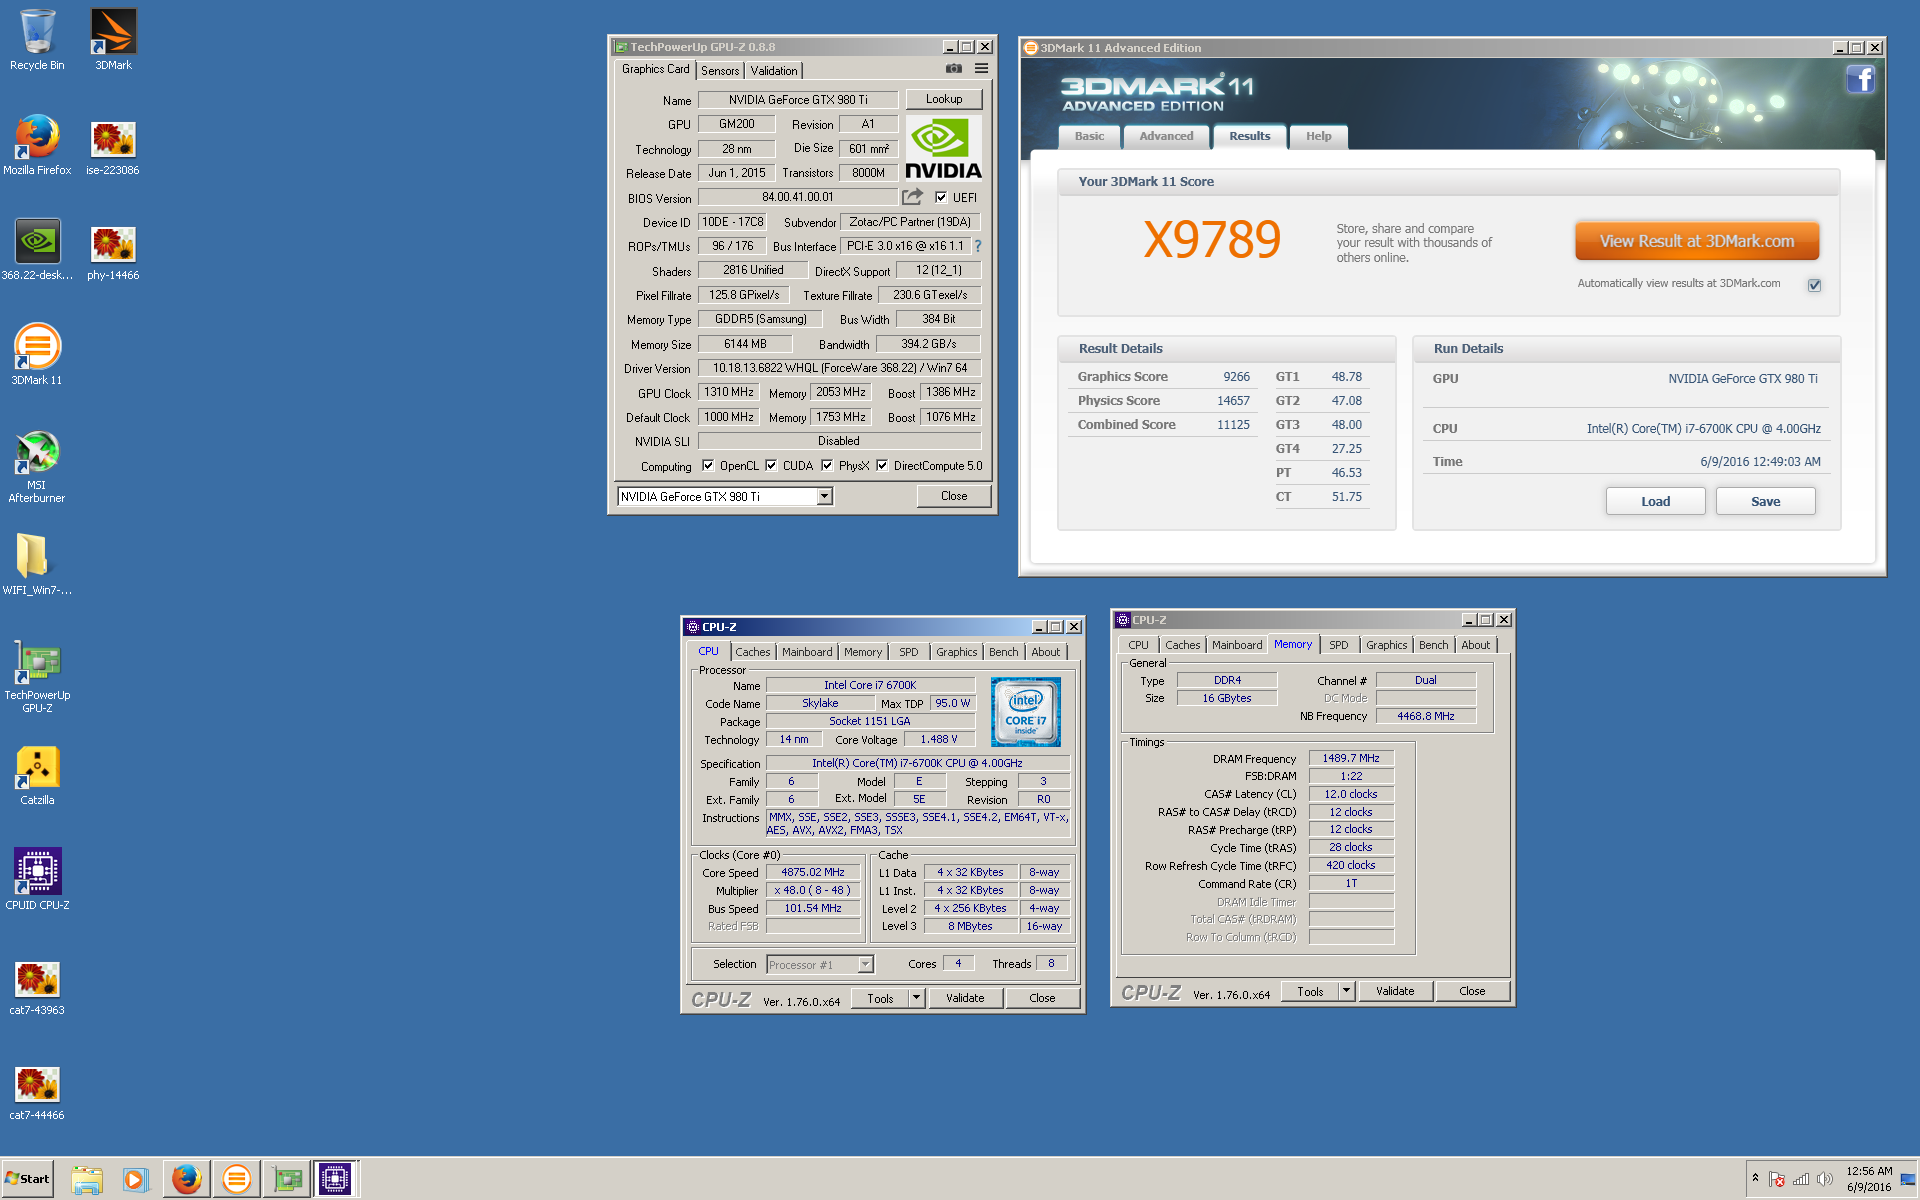Image resolution: width=1920 pixels, height=1200 pixels.
Task: Select the ise-223086 image file icon
Action: 113,145
